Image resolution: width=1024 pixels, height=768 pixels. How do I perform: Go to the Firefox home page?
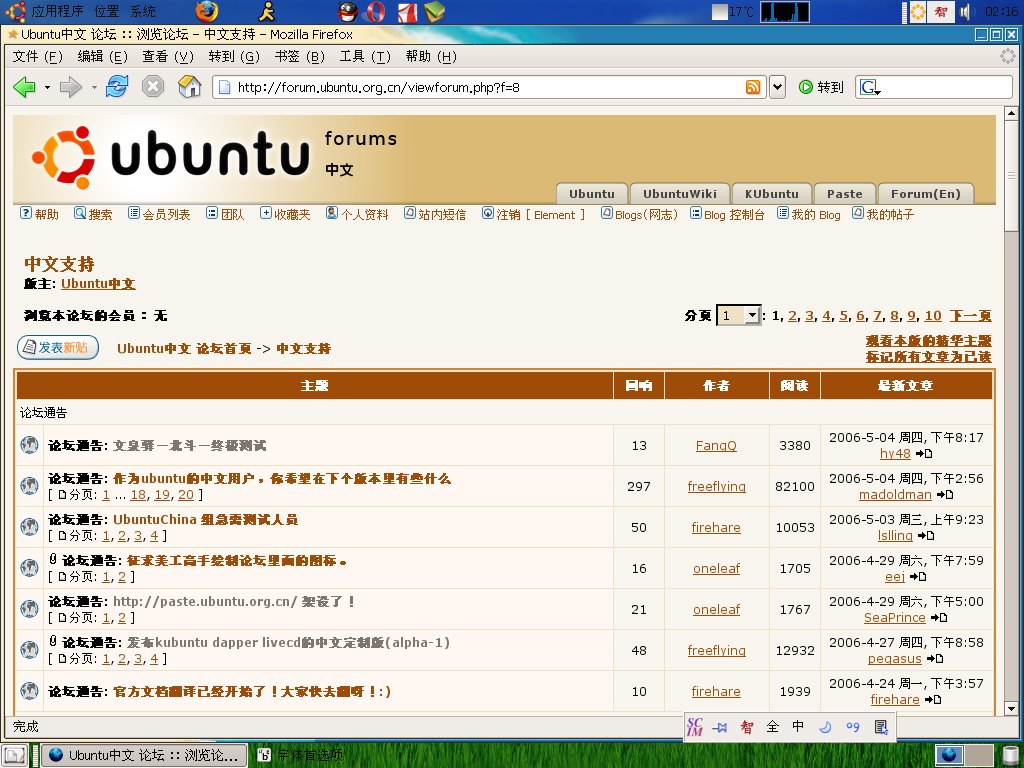tap(189, 86)
